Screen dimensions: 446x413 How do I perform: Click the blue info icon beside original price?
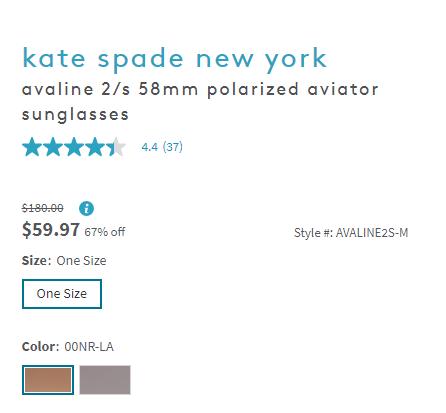pos(86,209)
